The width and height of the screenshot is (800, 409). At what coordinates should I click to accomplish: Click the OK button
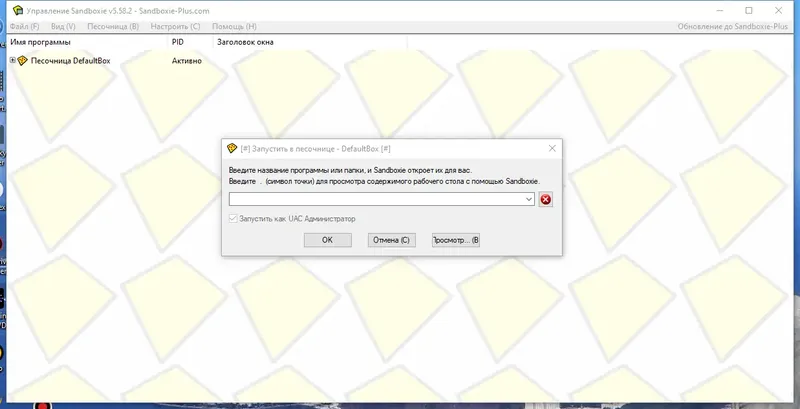[x=328, y=240]
